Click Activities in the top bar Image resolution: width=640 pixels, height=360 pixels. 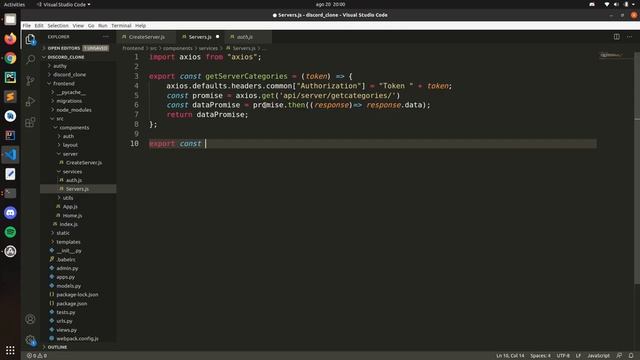click(14, 4)
